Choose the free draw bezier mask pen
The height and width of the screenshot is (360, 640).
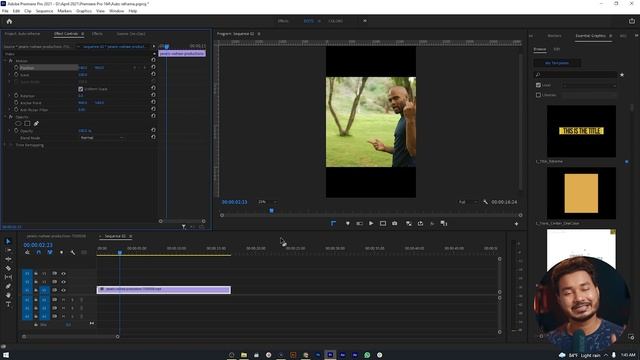(x=36, y=123)
